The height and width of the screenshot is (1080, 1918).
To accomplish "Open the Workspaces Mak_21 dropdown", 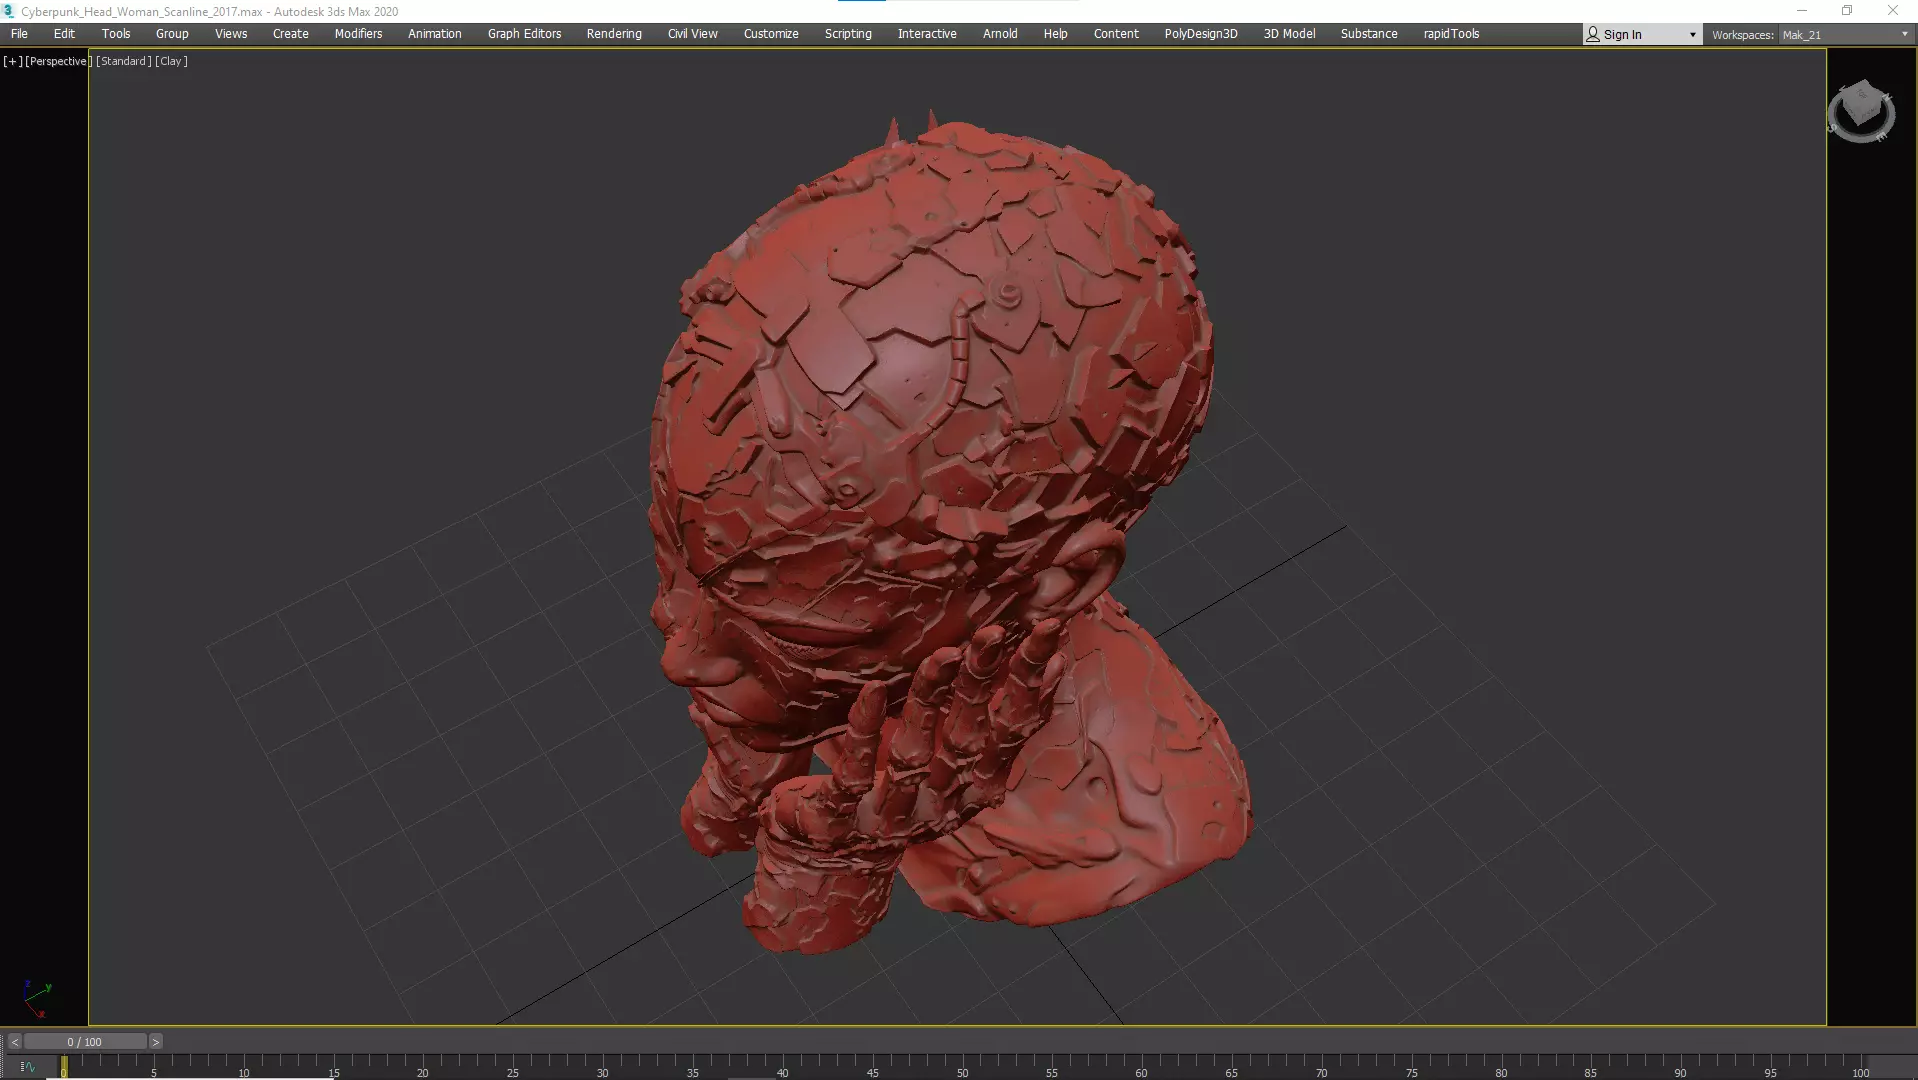I will (1846, 35).
